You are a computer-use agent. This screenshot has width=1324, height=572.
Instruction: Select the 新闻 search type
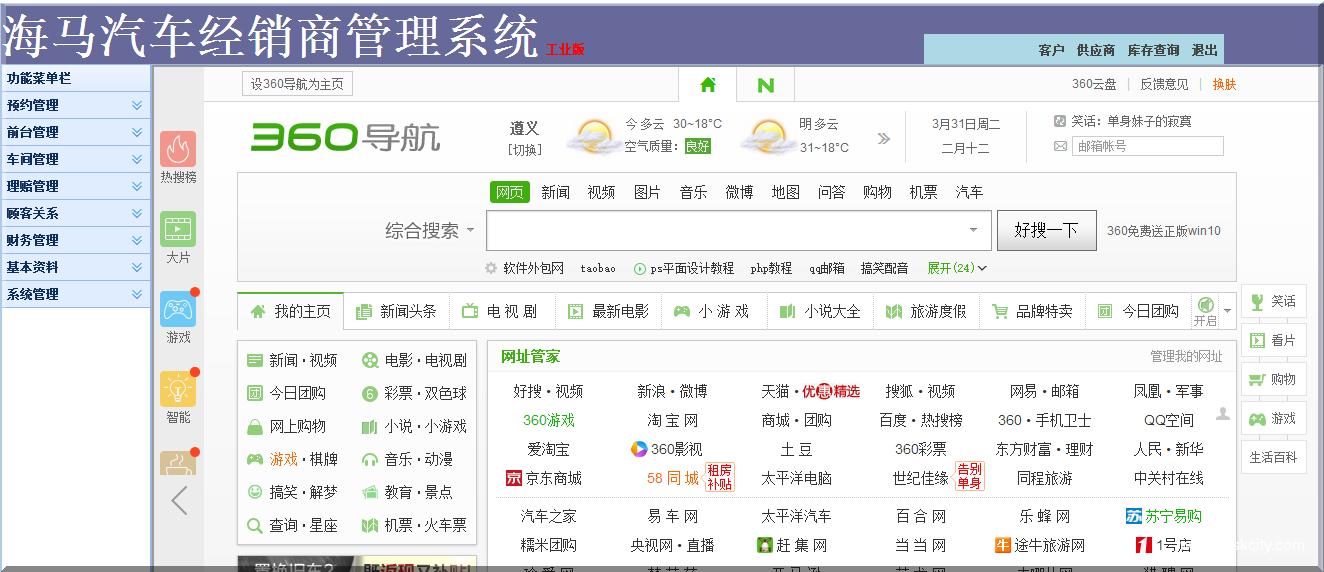point(556,192)
